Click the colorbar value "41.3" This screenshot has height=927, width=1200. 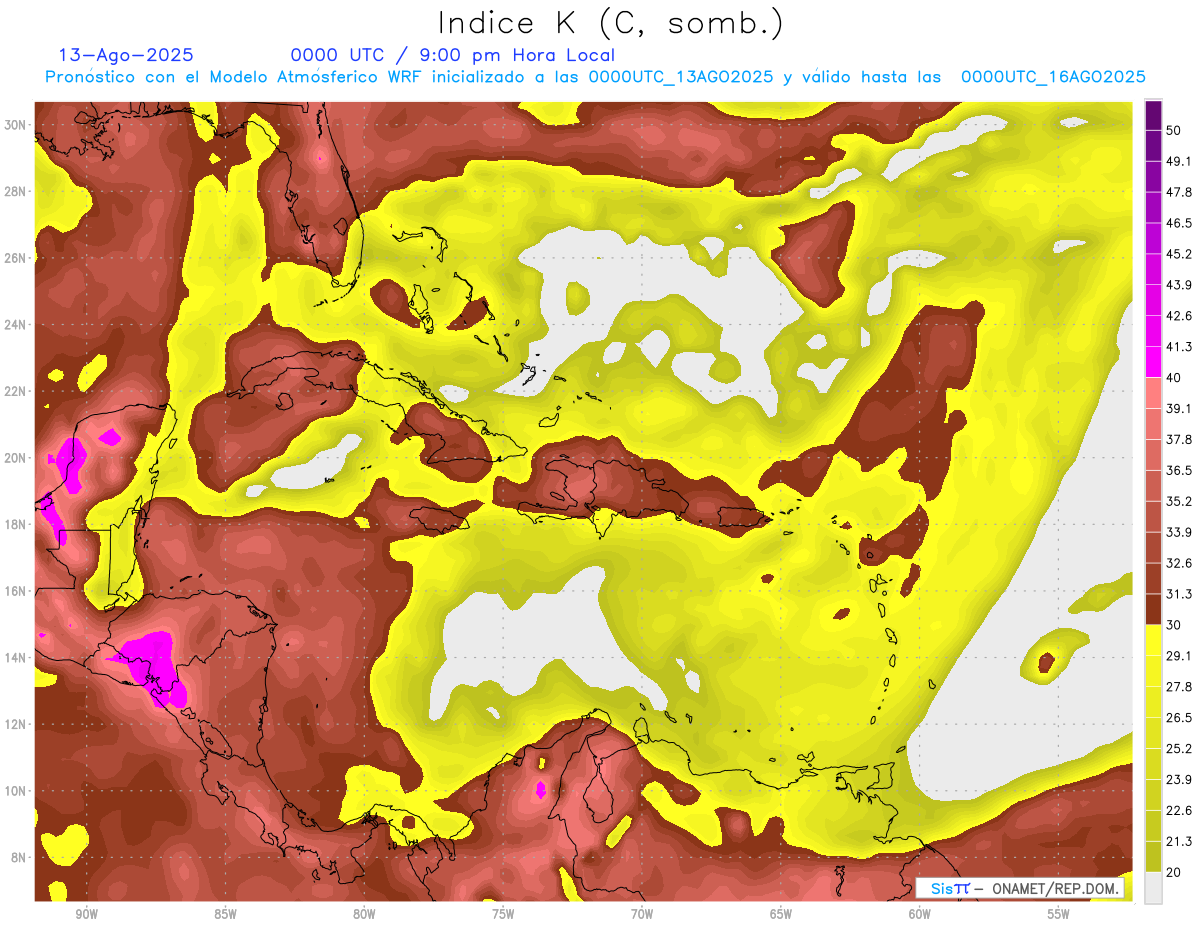coord(1179,347)
